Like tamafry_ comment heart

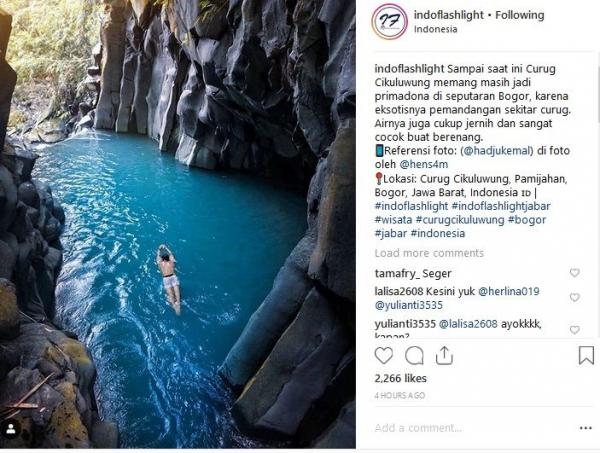click(x=574, y=273)
